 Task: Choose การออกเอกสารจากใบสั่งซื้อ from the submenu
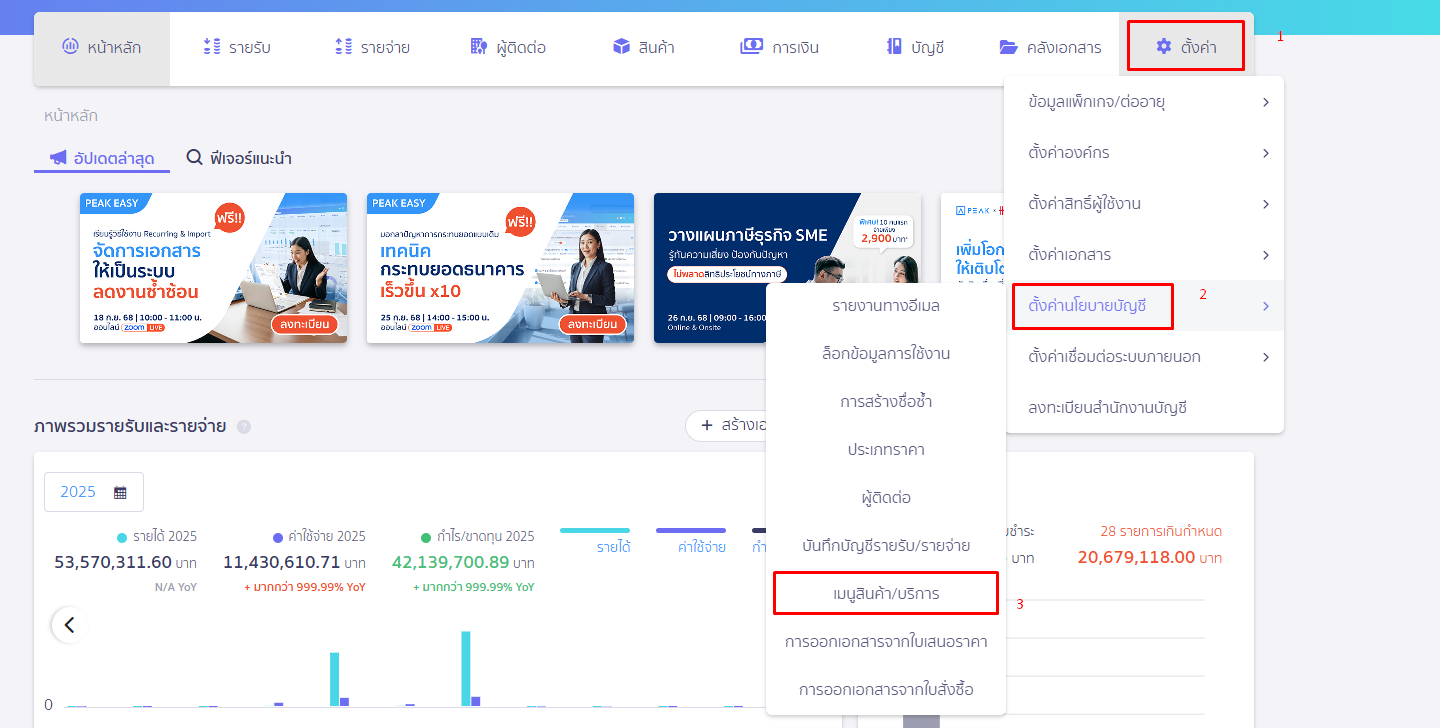(886, 690)
